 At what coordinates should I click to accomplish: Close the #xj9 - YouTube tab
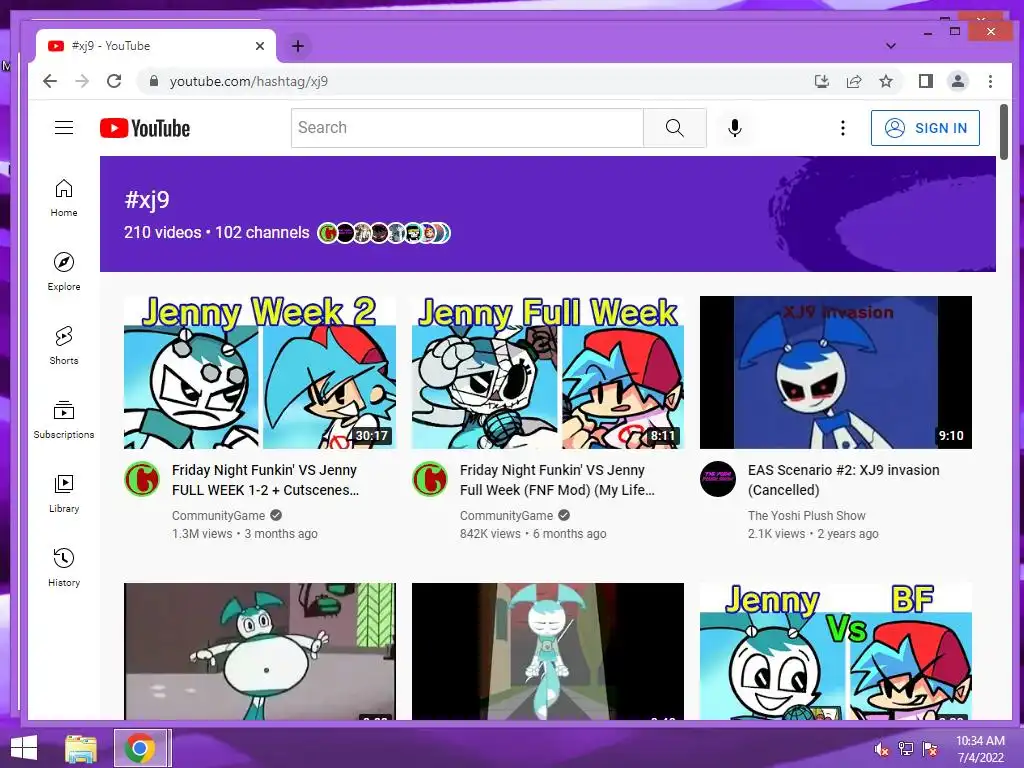click(x=260, y=46)
